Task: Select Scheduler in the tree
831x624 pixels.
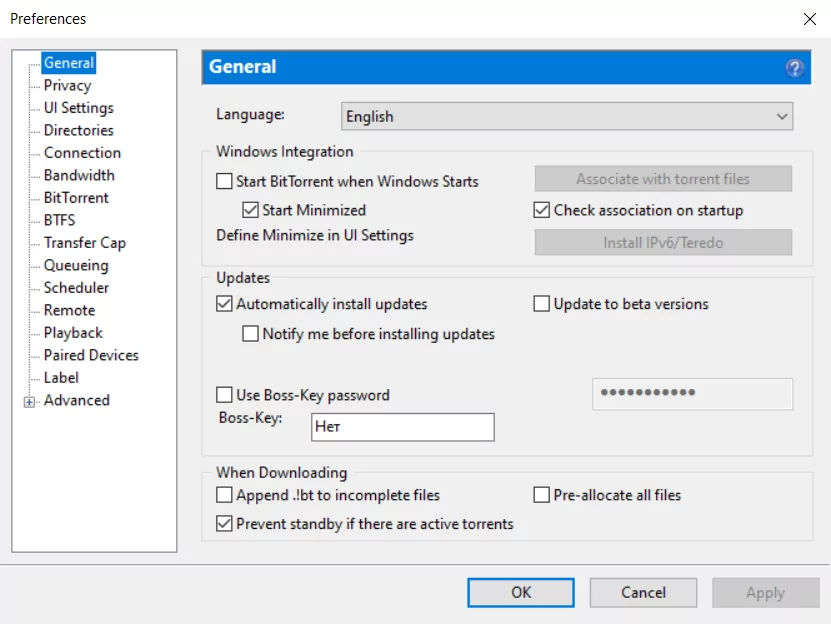Action: click(76, 287)
